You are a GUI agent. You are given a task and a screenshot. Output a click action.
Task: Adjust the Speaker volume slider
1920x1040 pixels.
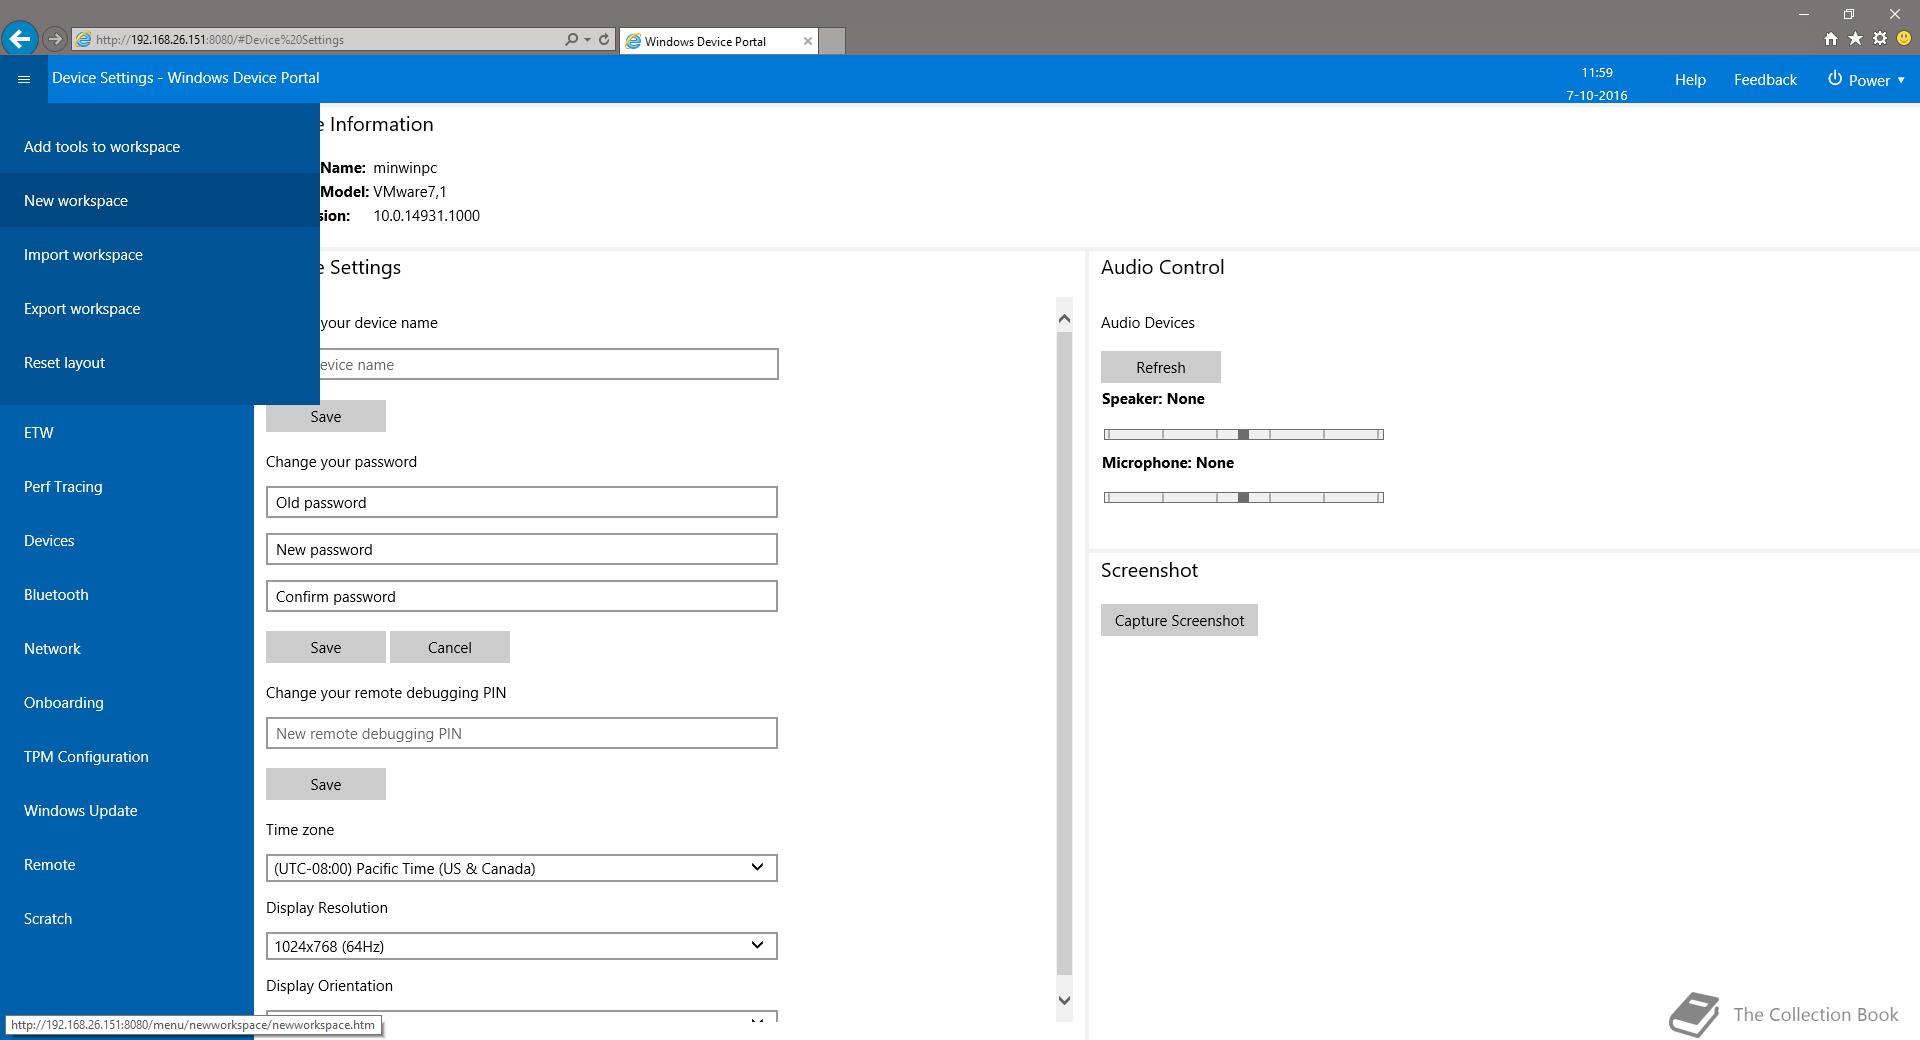click(x=1243, y=434)
